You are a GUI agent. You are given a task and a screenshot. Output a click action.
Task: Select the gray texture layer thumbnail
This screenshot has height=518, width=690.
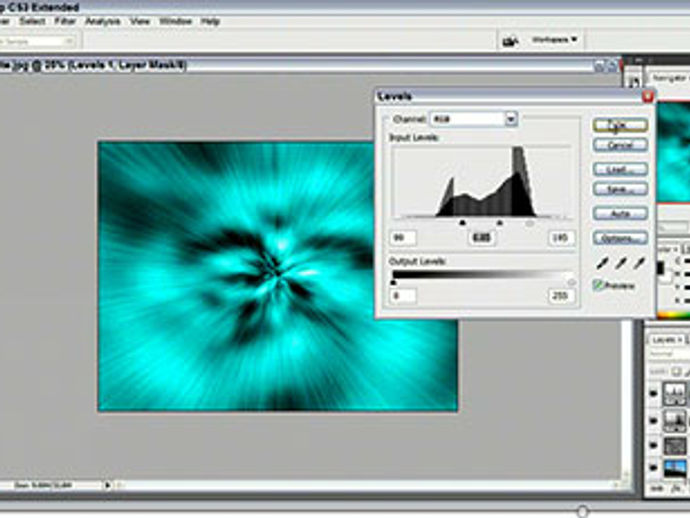[675, 446]
